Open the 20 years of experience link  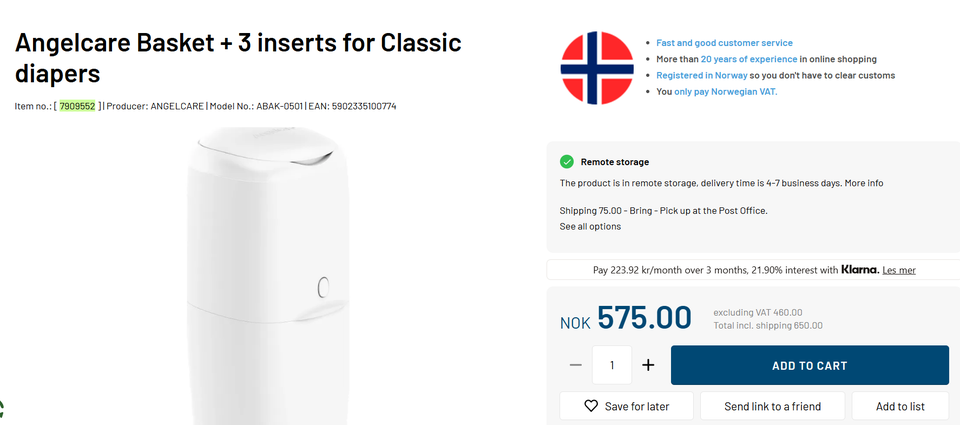[749, 59]
